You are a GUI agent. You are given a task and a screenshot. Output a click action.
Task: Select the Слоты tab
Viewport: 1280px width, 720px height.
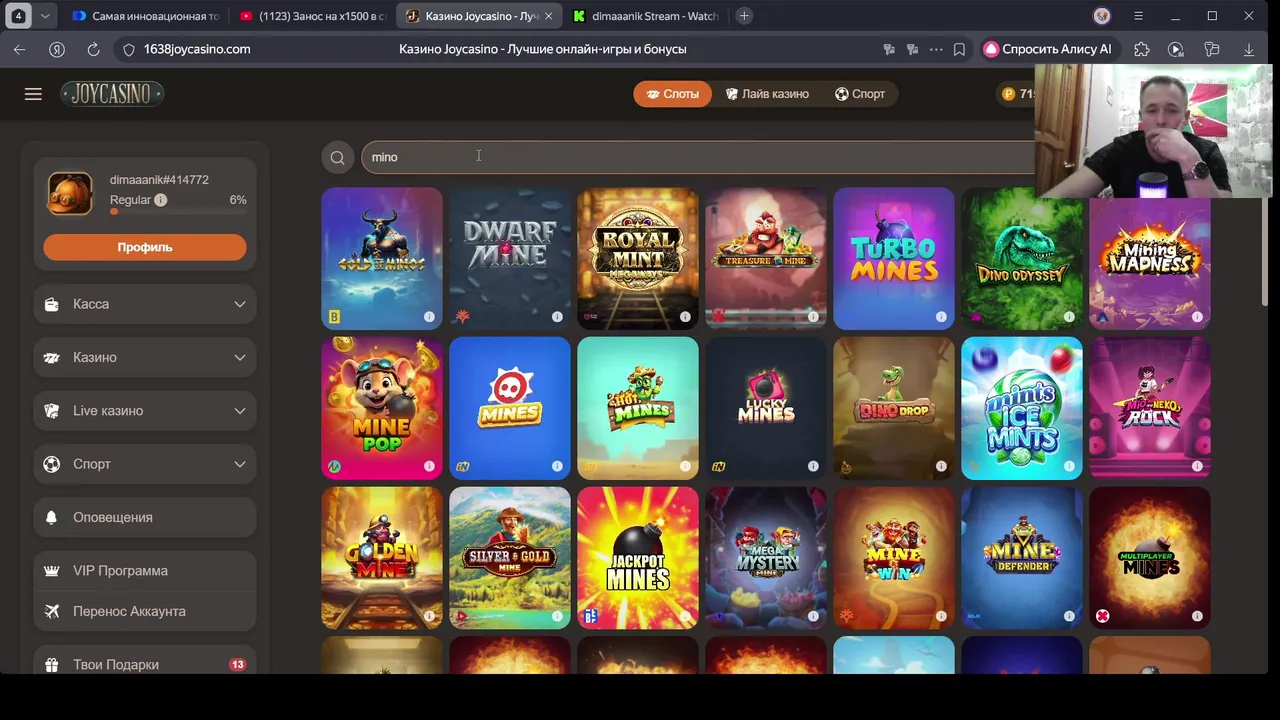coord(672,94)
